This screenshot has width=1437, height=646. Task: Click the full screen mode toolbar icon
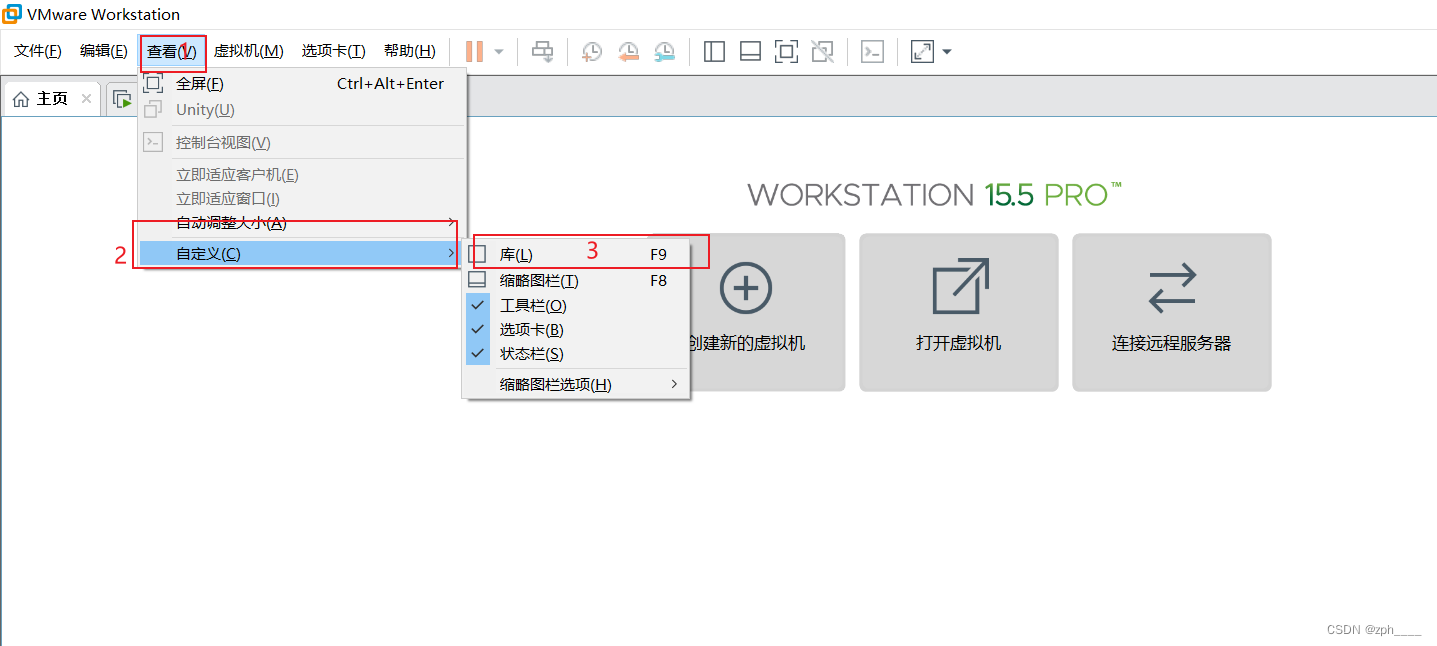(x=786, y=51)
